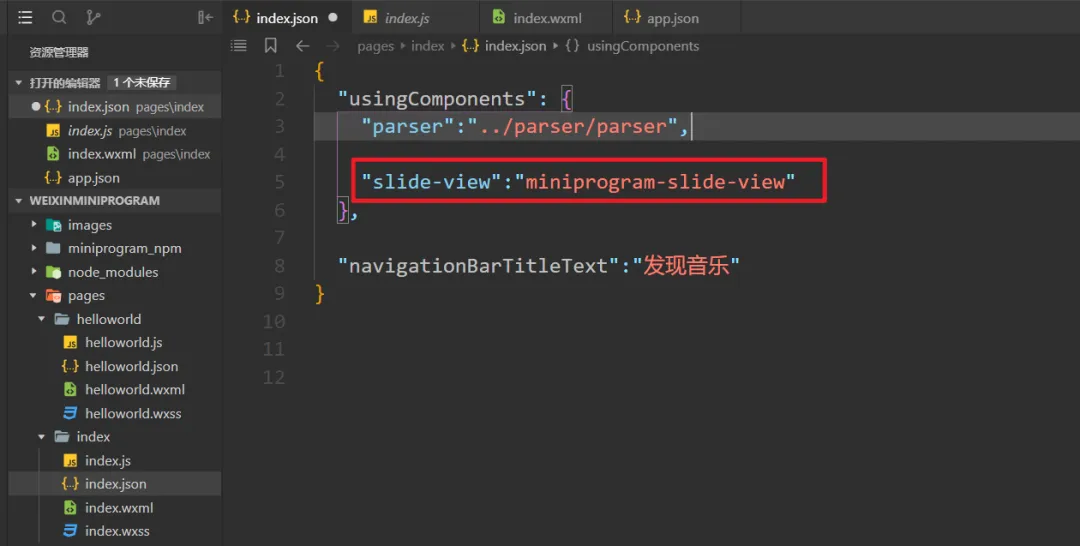1080x546 pixels.
Task: Collapse the pages folder
Action: click(34, 295)
